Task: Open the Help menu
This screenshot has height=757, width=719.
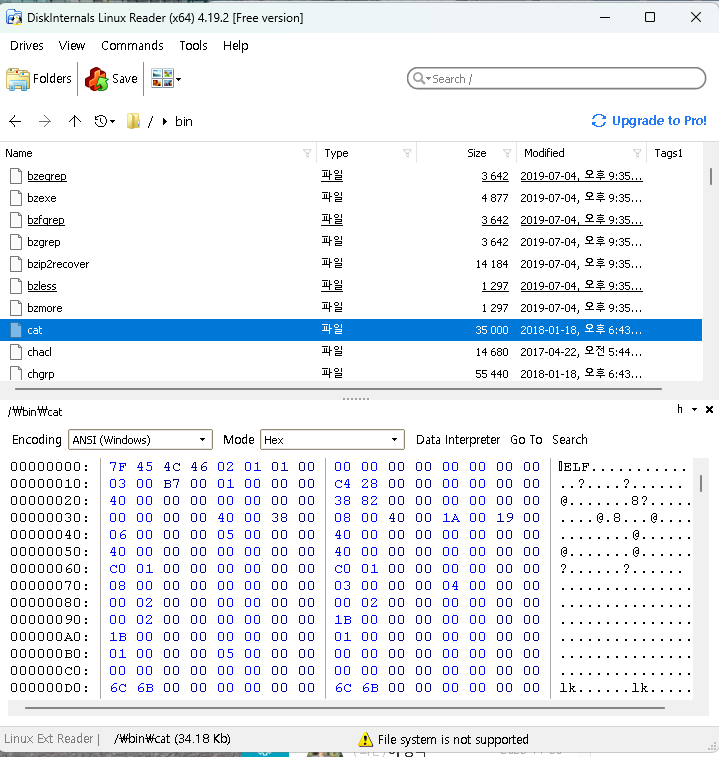Action: [236, 45]
